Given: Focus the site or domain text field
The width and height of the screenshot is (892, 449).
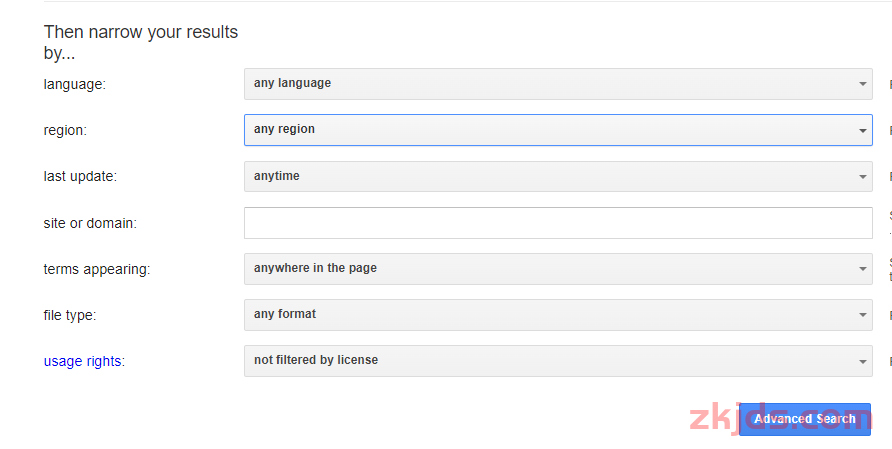Looking at the screenshot, I should (558, 223).
